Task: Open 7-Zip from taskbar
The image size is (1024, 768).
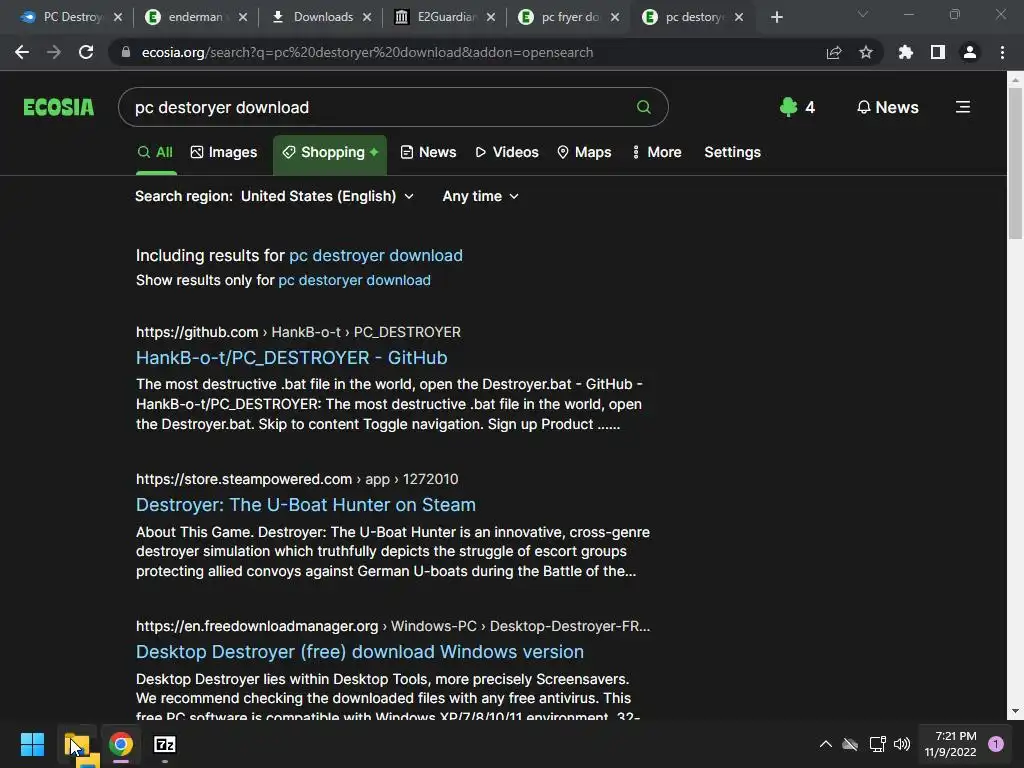Action: (x=165, y=744)
